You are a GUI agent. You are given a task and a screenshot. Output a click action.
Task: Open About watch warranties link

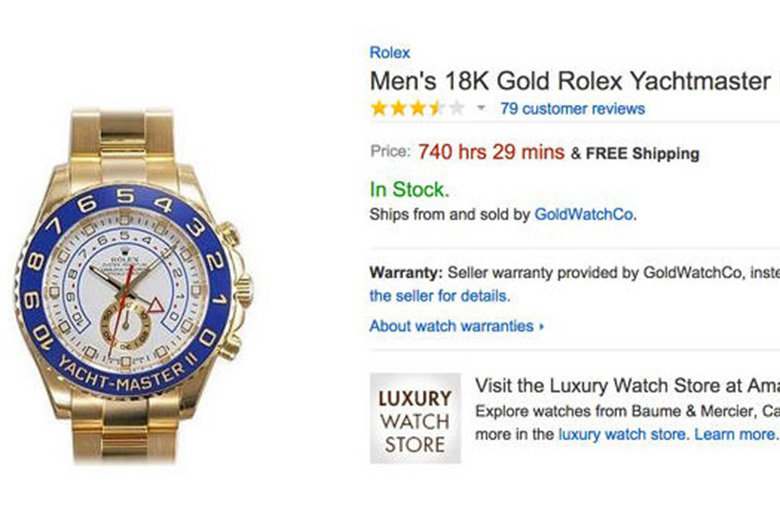coord(451,326)
